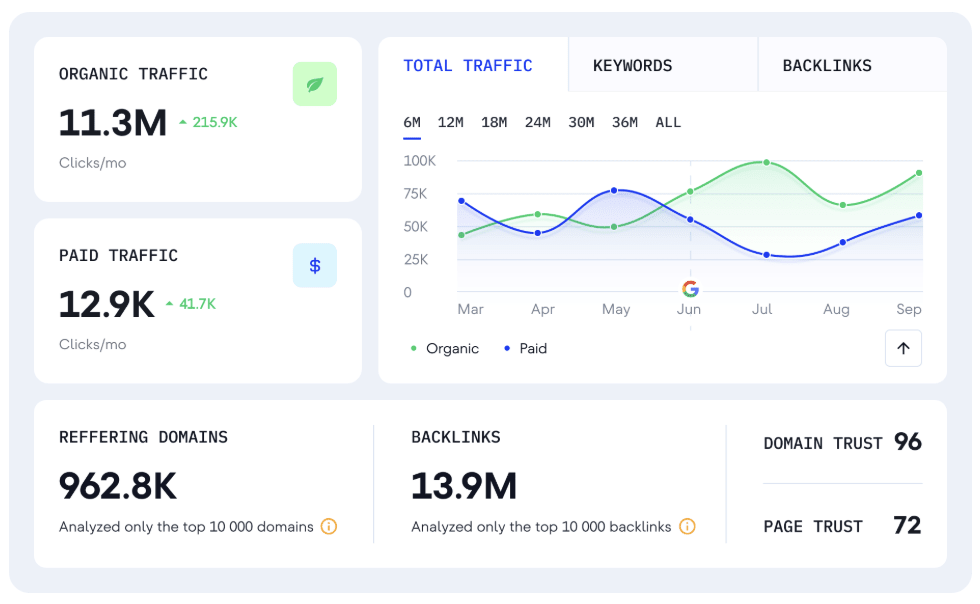Image resolution: width=980 pixels, height=604 pixels.
Task: Open info icon beside top 10 000 backlinks
Action: [x=687, y=526]
